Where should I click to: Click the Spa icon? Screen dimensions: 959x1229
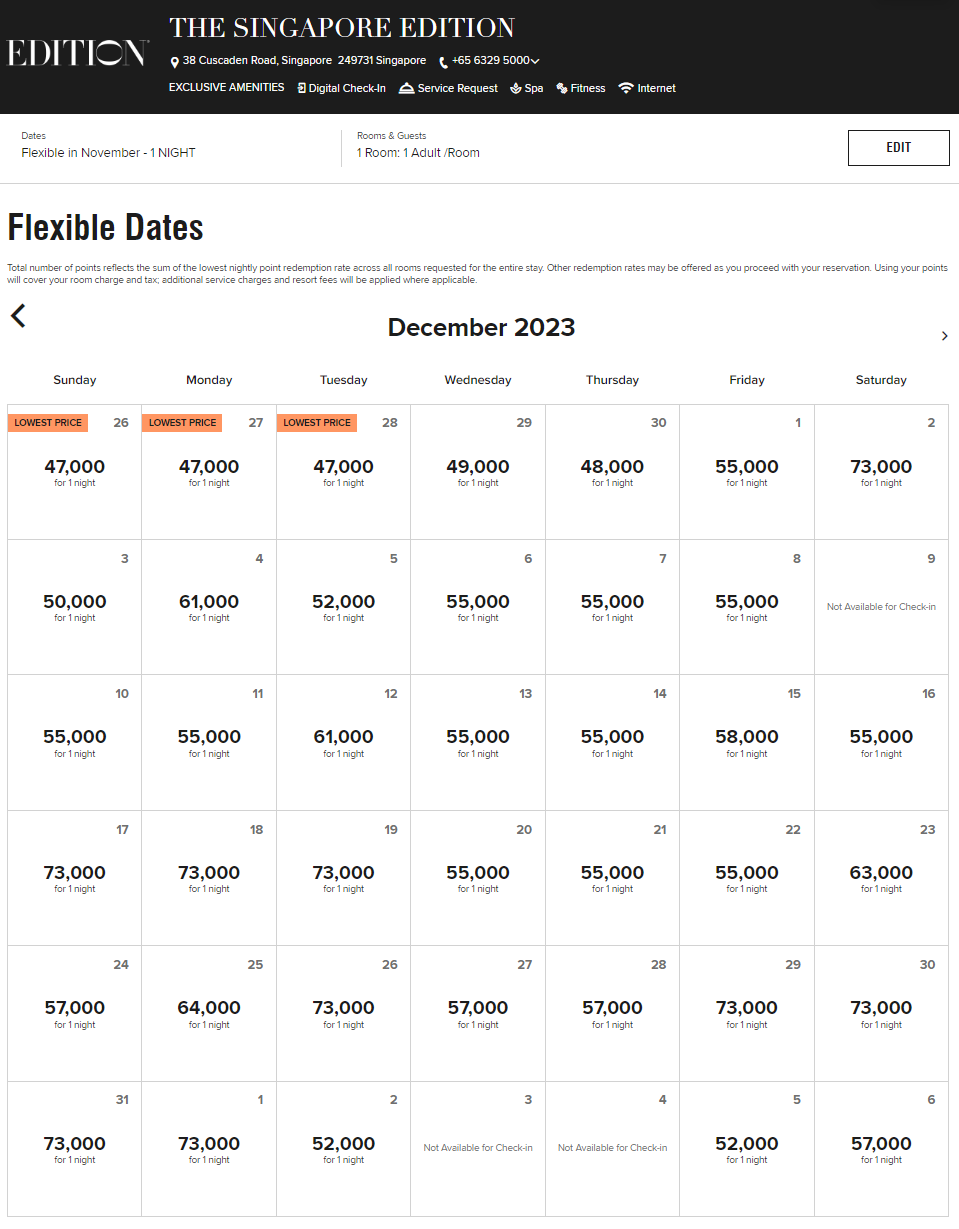(x=516, y=88)
